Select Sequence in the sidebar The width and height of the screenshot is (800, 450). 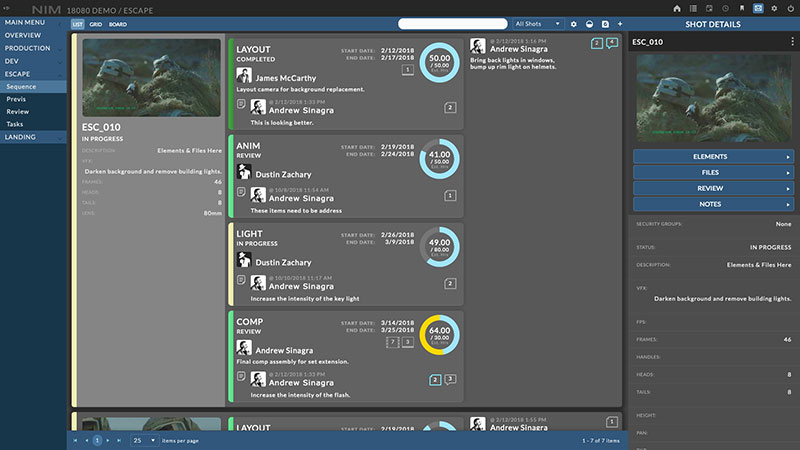tap(33, 87)
